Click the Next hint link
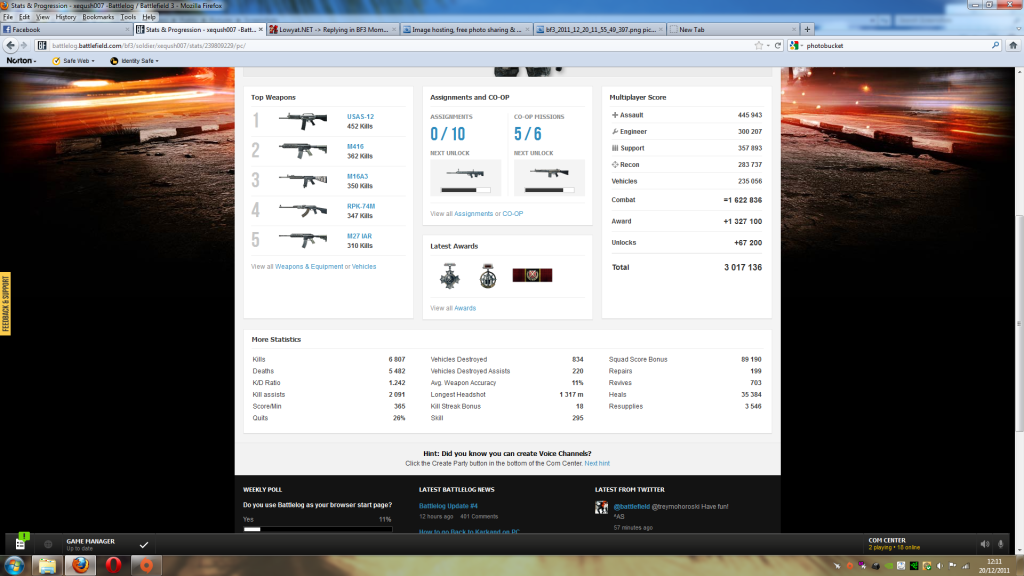Screen dimensions: 1024x576 point(597,464)
